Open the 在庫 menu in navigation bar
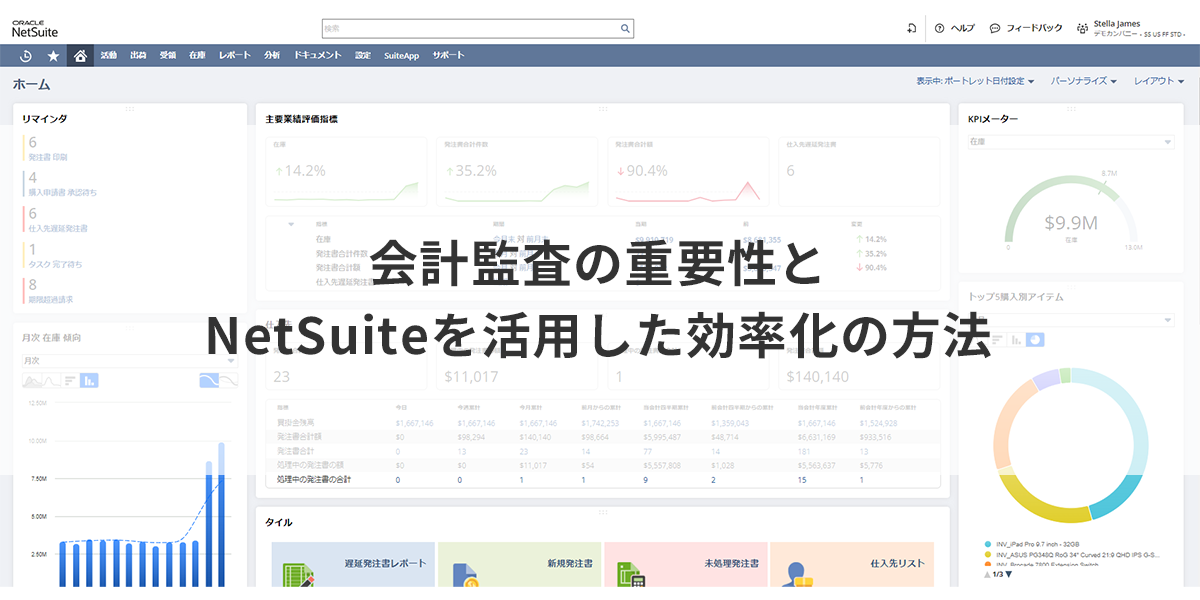Viewport: 1200px width, 600px height. pos(197,56)
